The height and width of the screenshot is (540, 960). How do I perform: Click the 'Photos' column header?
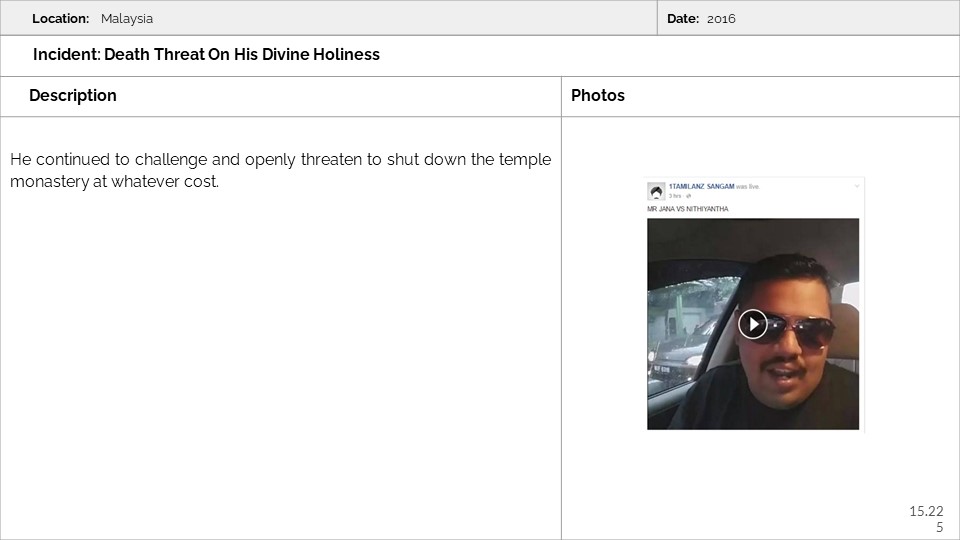point(598,96)
